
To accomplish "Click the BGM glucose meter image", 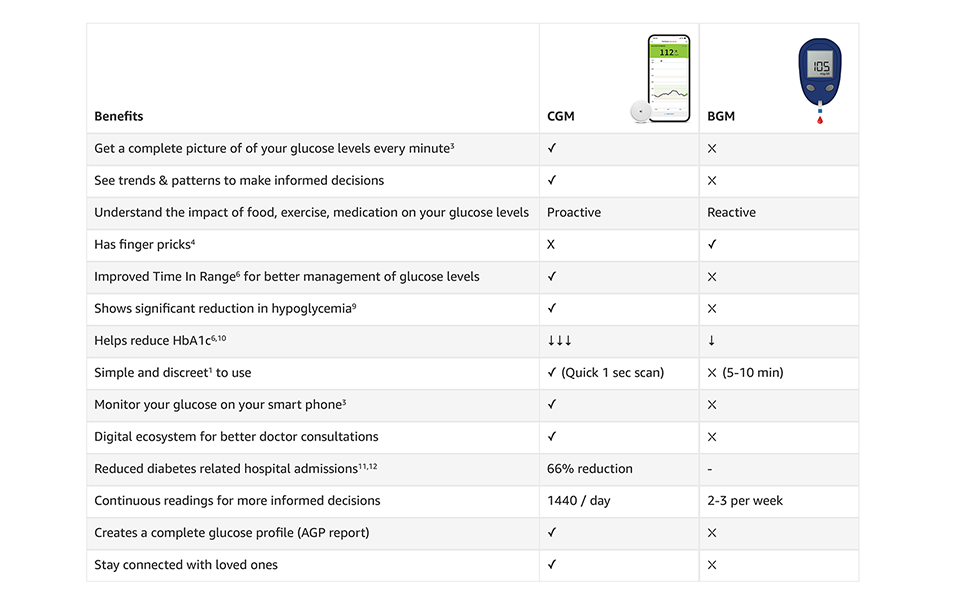I will point(819,72).
